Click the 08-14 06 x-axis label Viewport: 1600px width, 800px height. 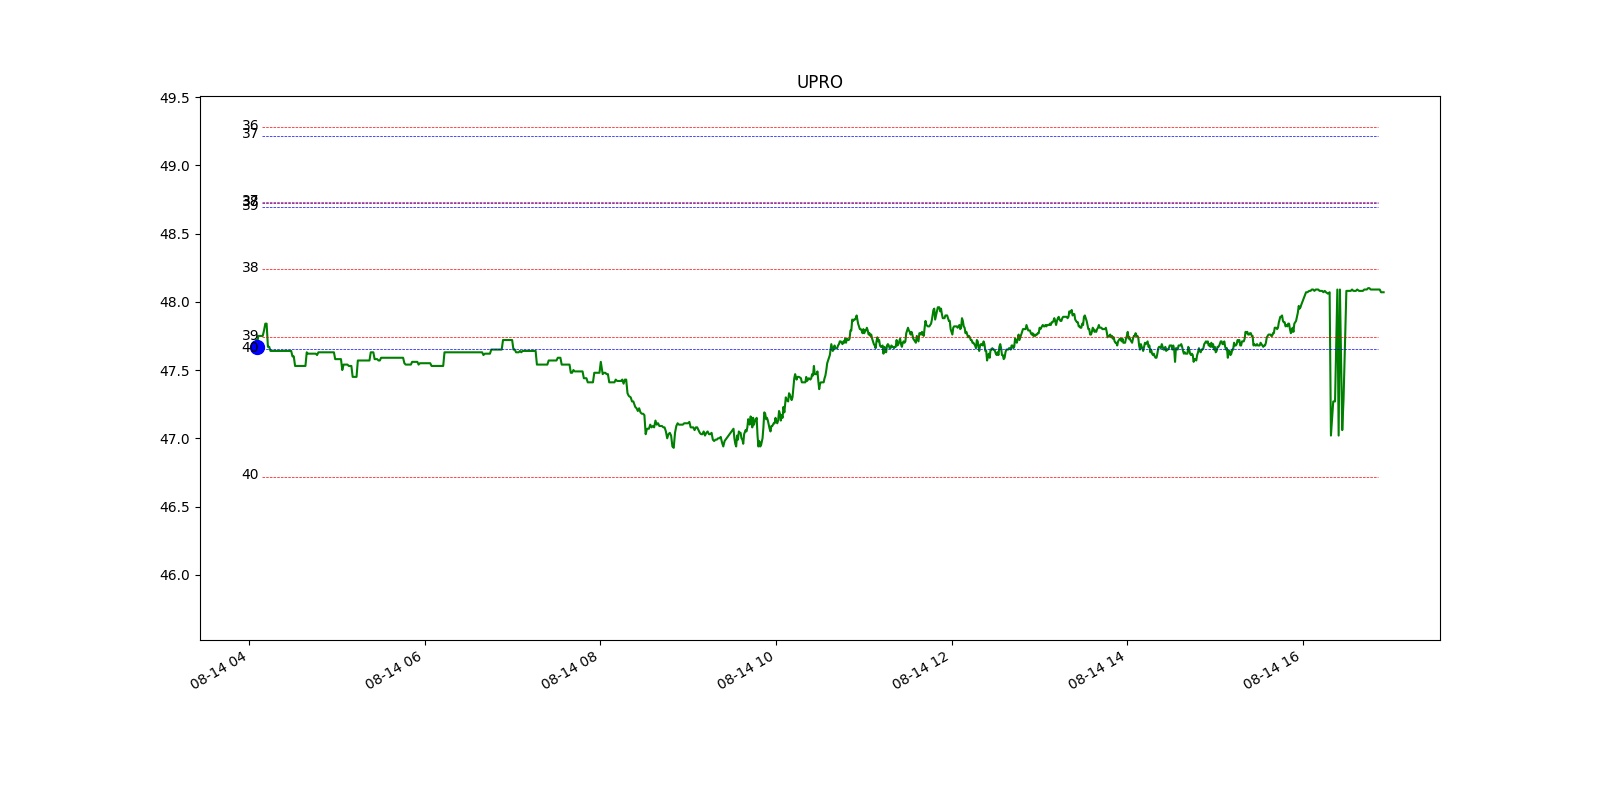(x=394, y=670)
